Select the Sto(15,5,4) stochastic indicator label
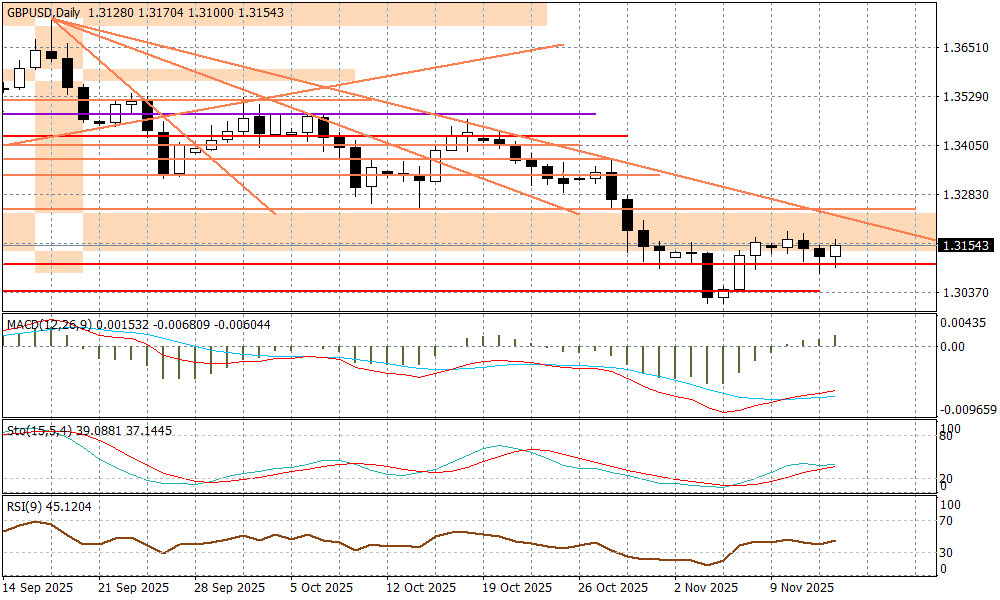Image resolution: width=1000 pixels, height=600 pixels. tap(38, 430)
